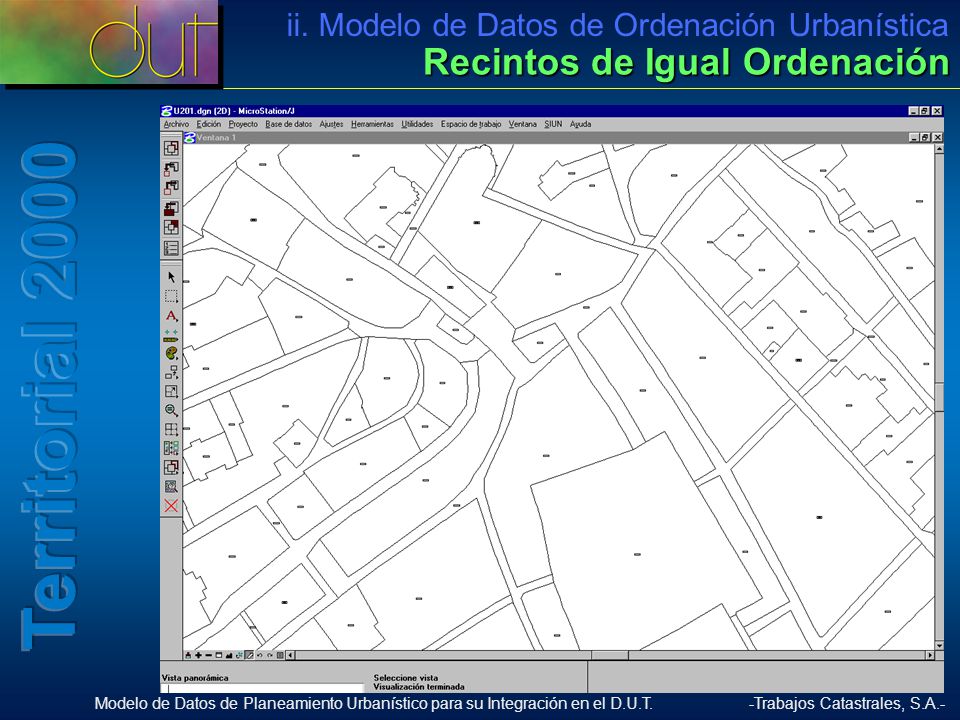The height and width of the screenshot is (720, 960).
Task: Open the Base de datos menu
Action: pos(288,124)
